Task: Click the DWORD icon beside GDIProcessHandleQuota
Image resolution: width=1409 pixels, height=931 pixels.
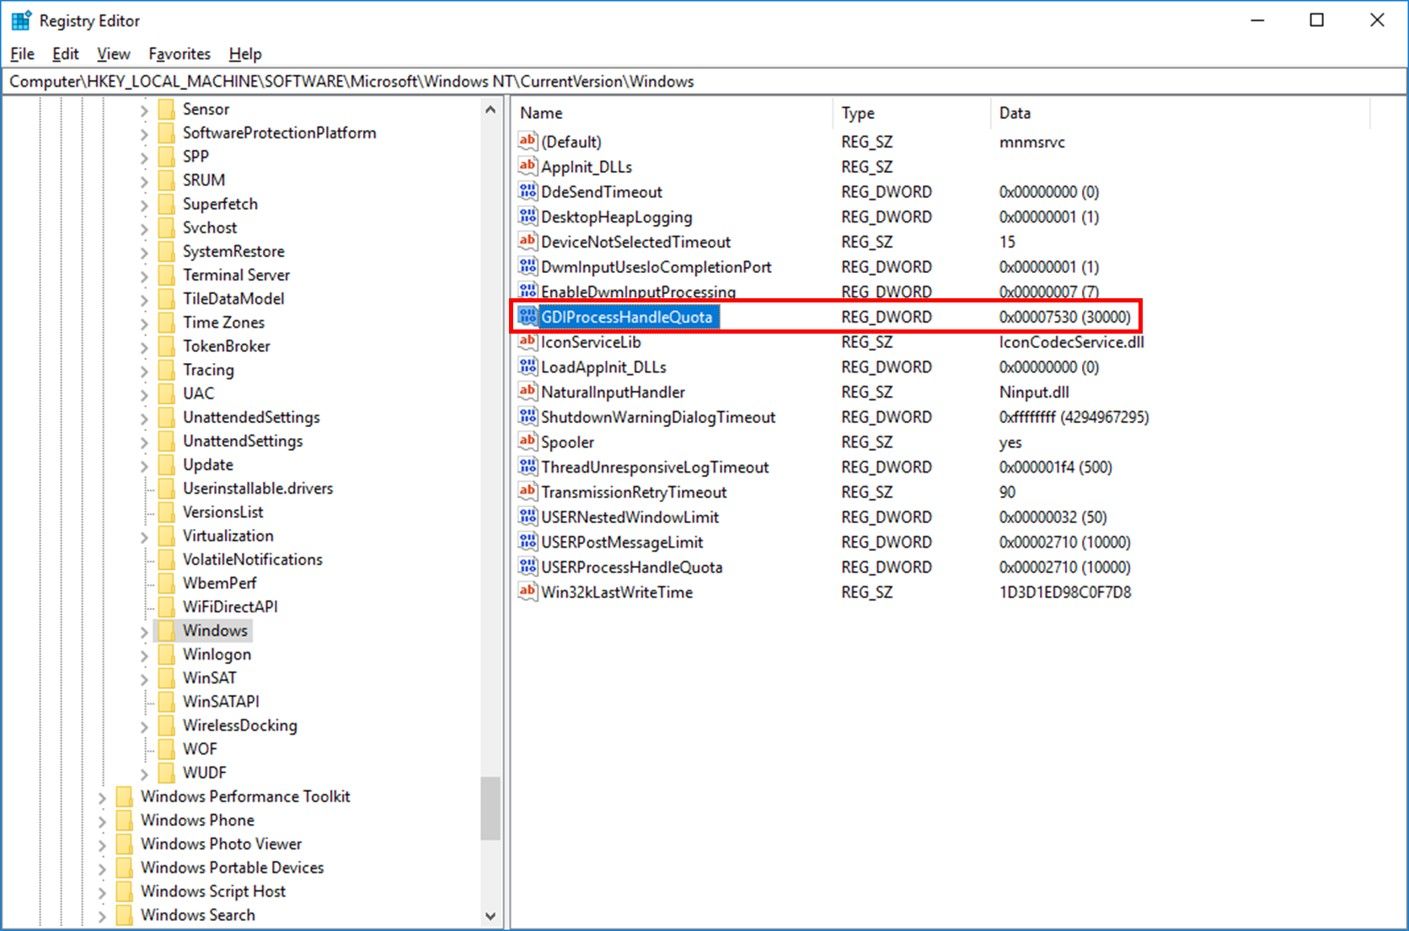Action: coord(528,316)
